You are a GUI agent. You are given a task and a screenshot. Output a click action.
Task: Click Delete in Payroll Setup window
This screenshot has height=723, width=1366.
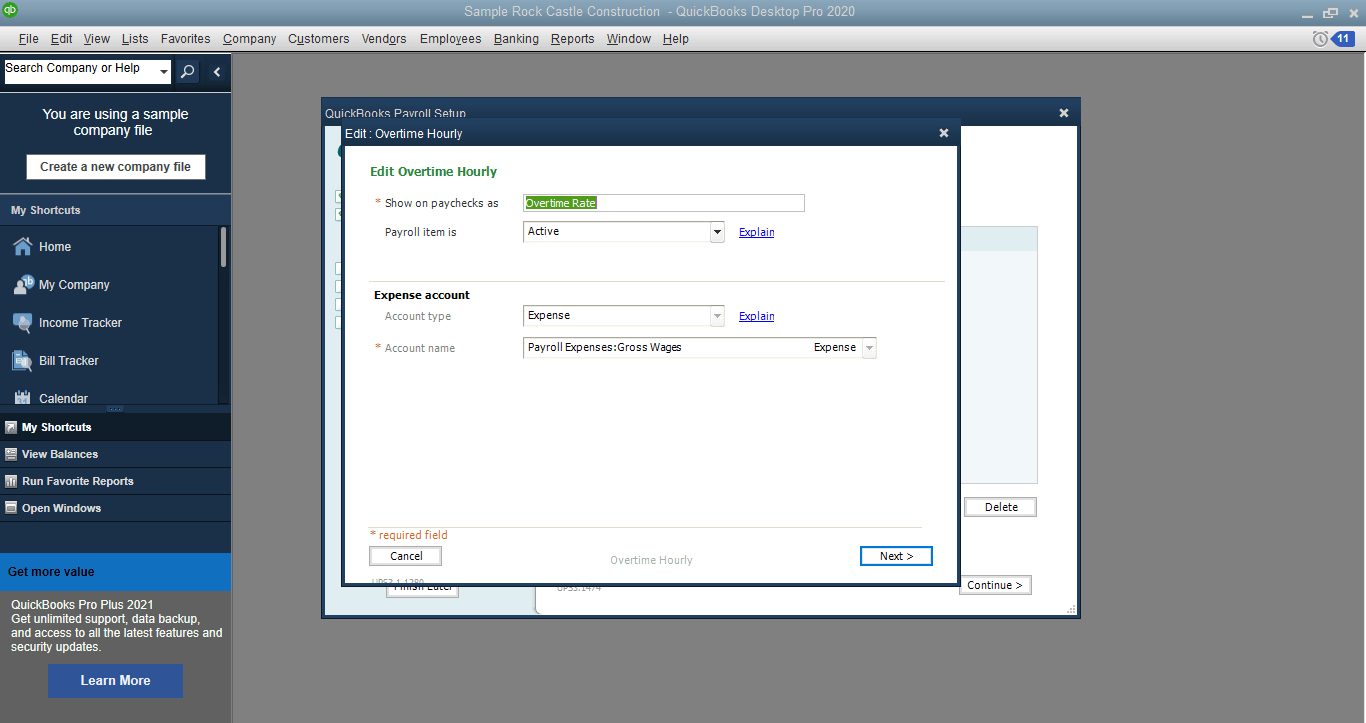[x=1001, y=507]
